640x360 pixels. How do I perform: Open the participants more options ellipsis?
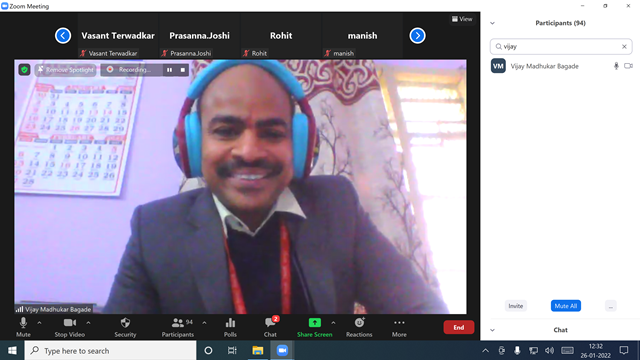pyautogui.click(x=610, y=306)
